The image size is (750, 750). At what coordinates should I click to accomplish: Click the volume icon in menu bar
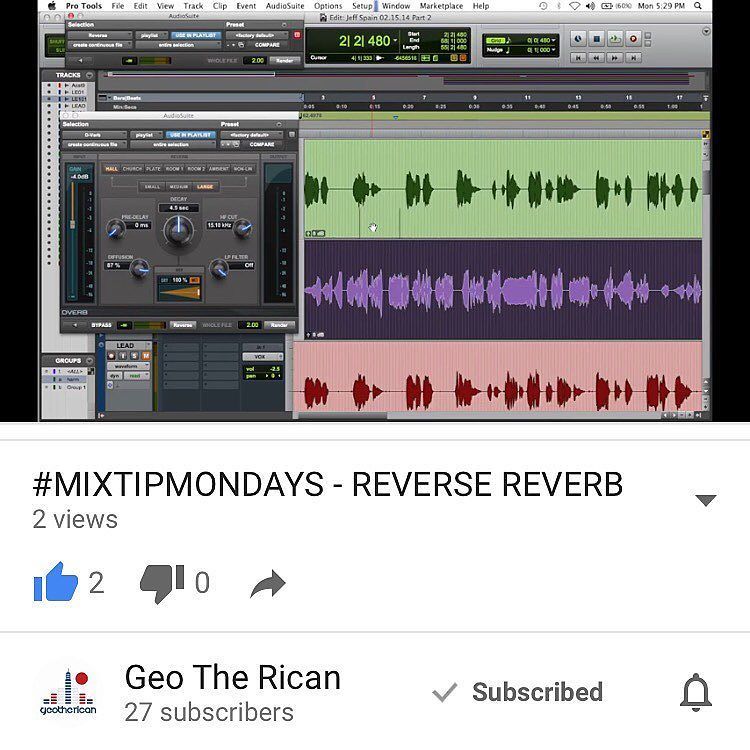pos(590,6)
